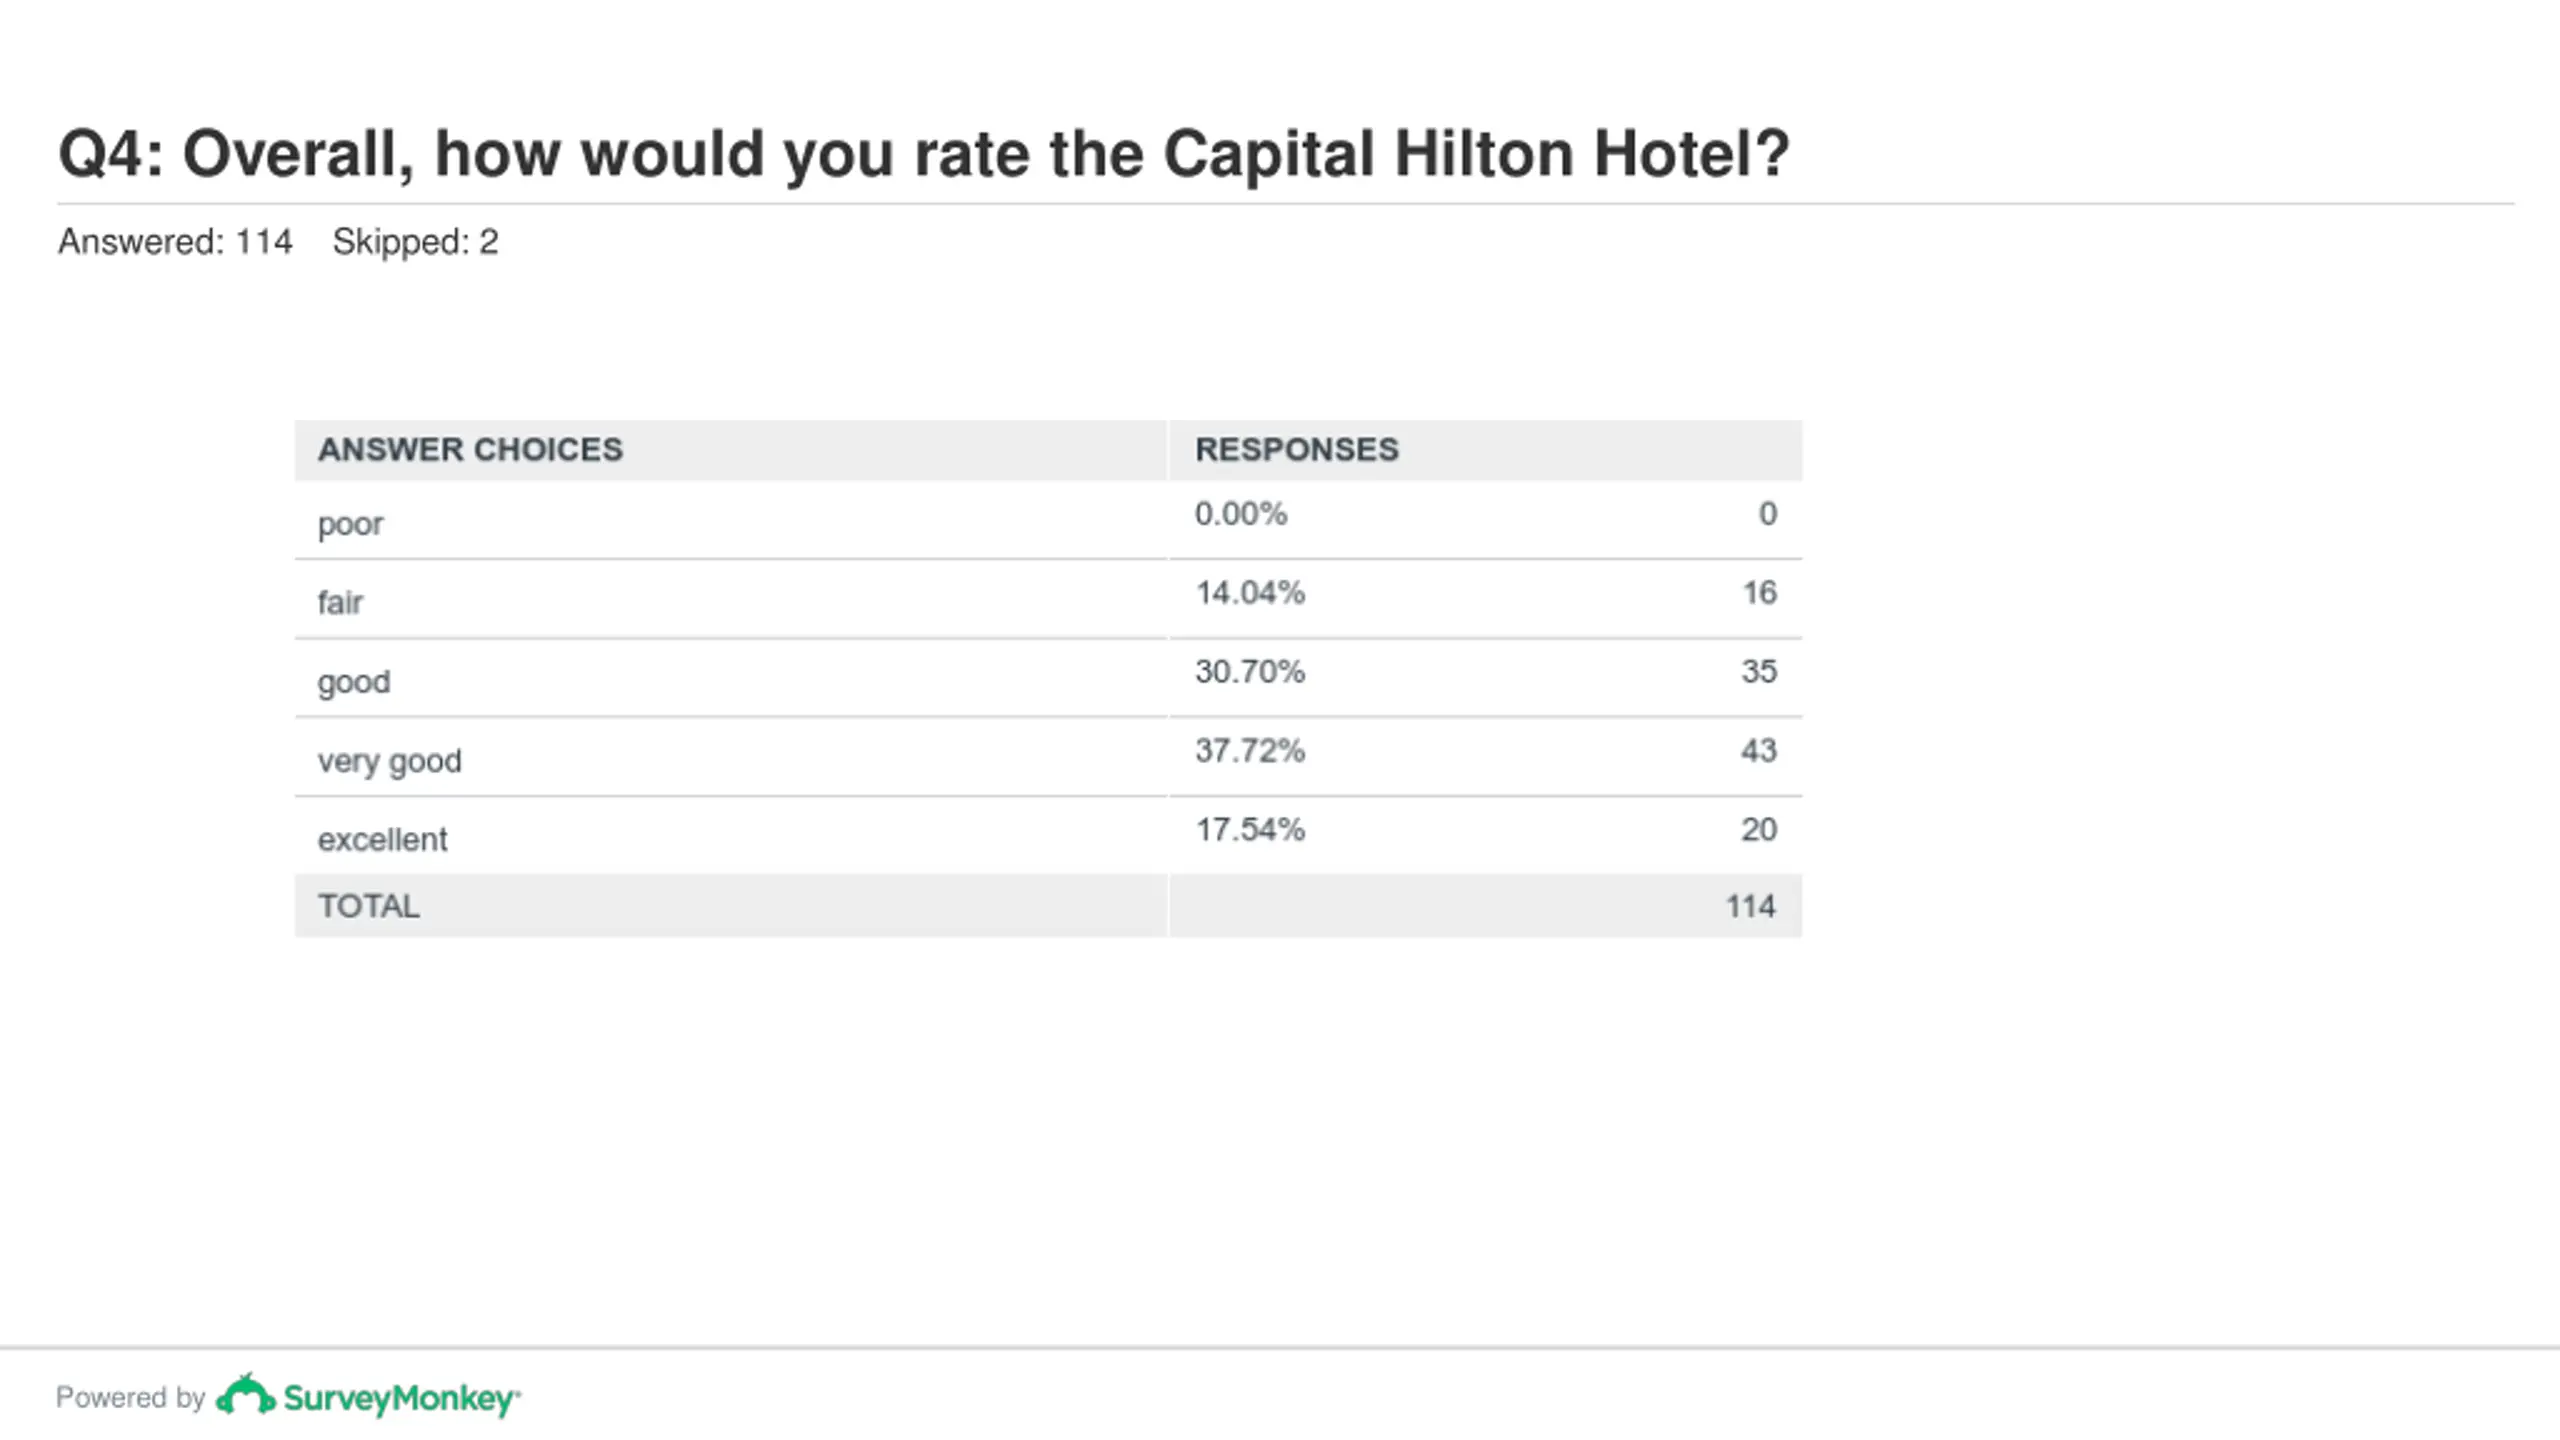The height and width of the screenshot is (1440, 2560).
Task: Click the 14.04% fair percentage
Action: [x=1250, y=593]
